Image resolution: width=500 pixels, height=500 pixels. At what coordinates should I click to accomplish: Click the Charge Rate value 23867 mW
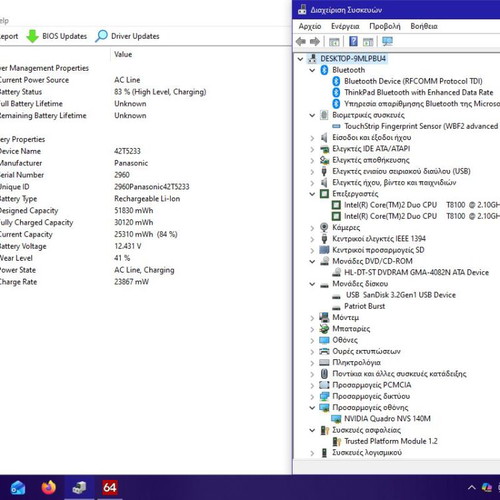coord(131,282)
